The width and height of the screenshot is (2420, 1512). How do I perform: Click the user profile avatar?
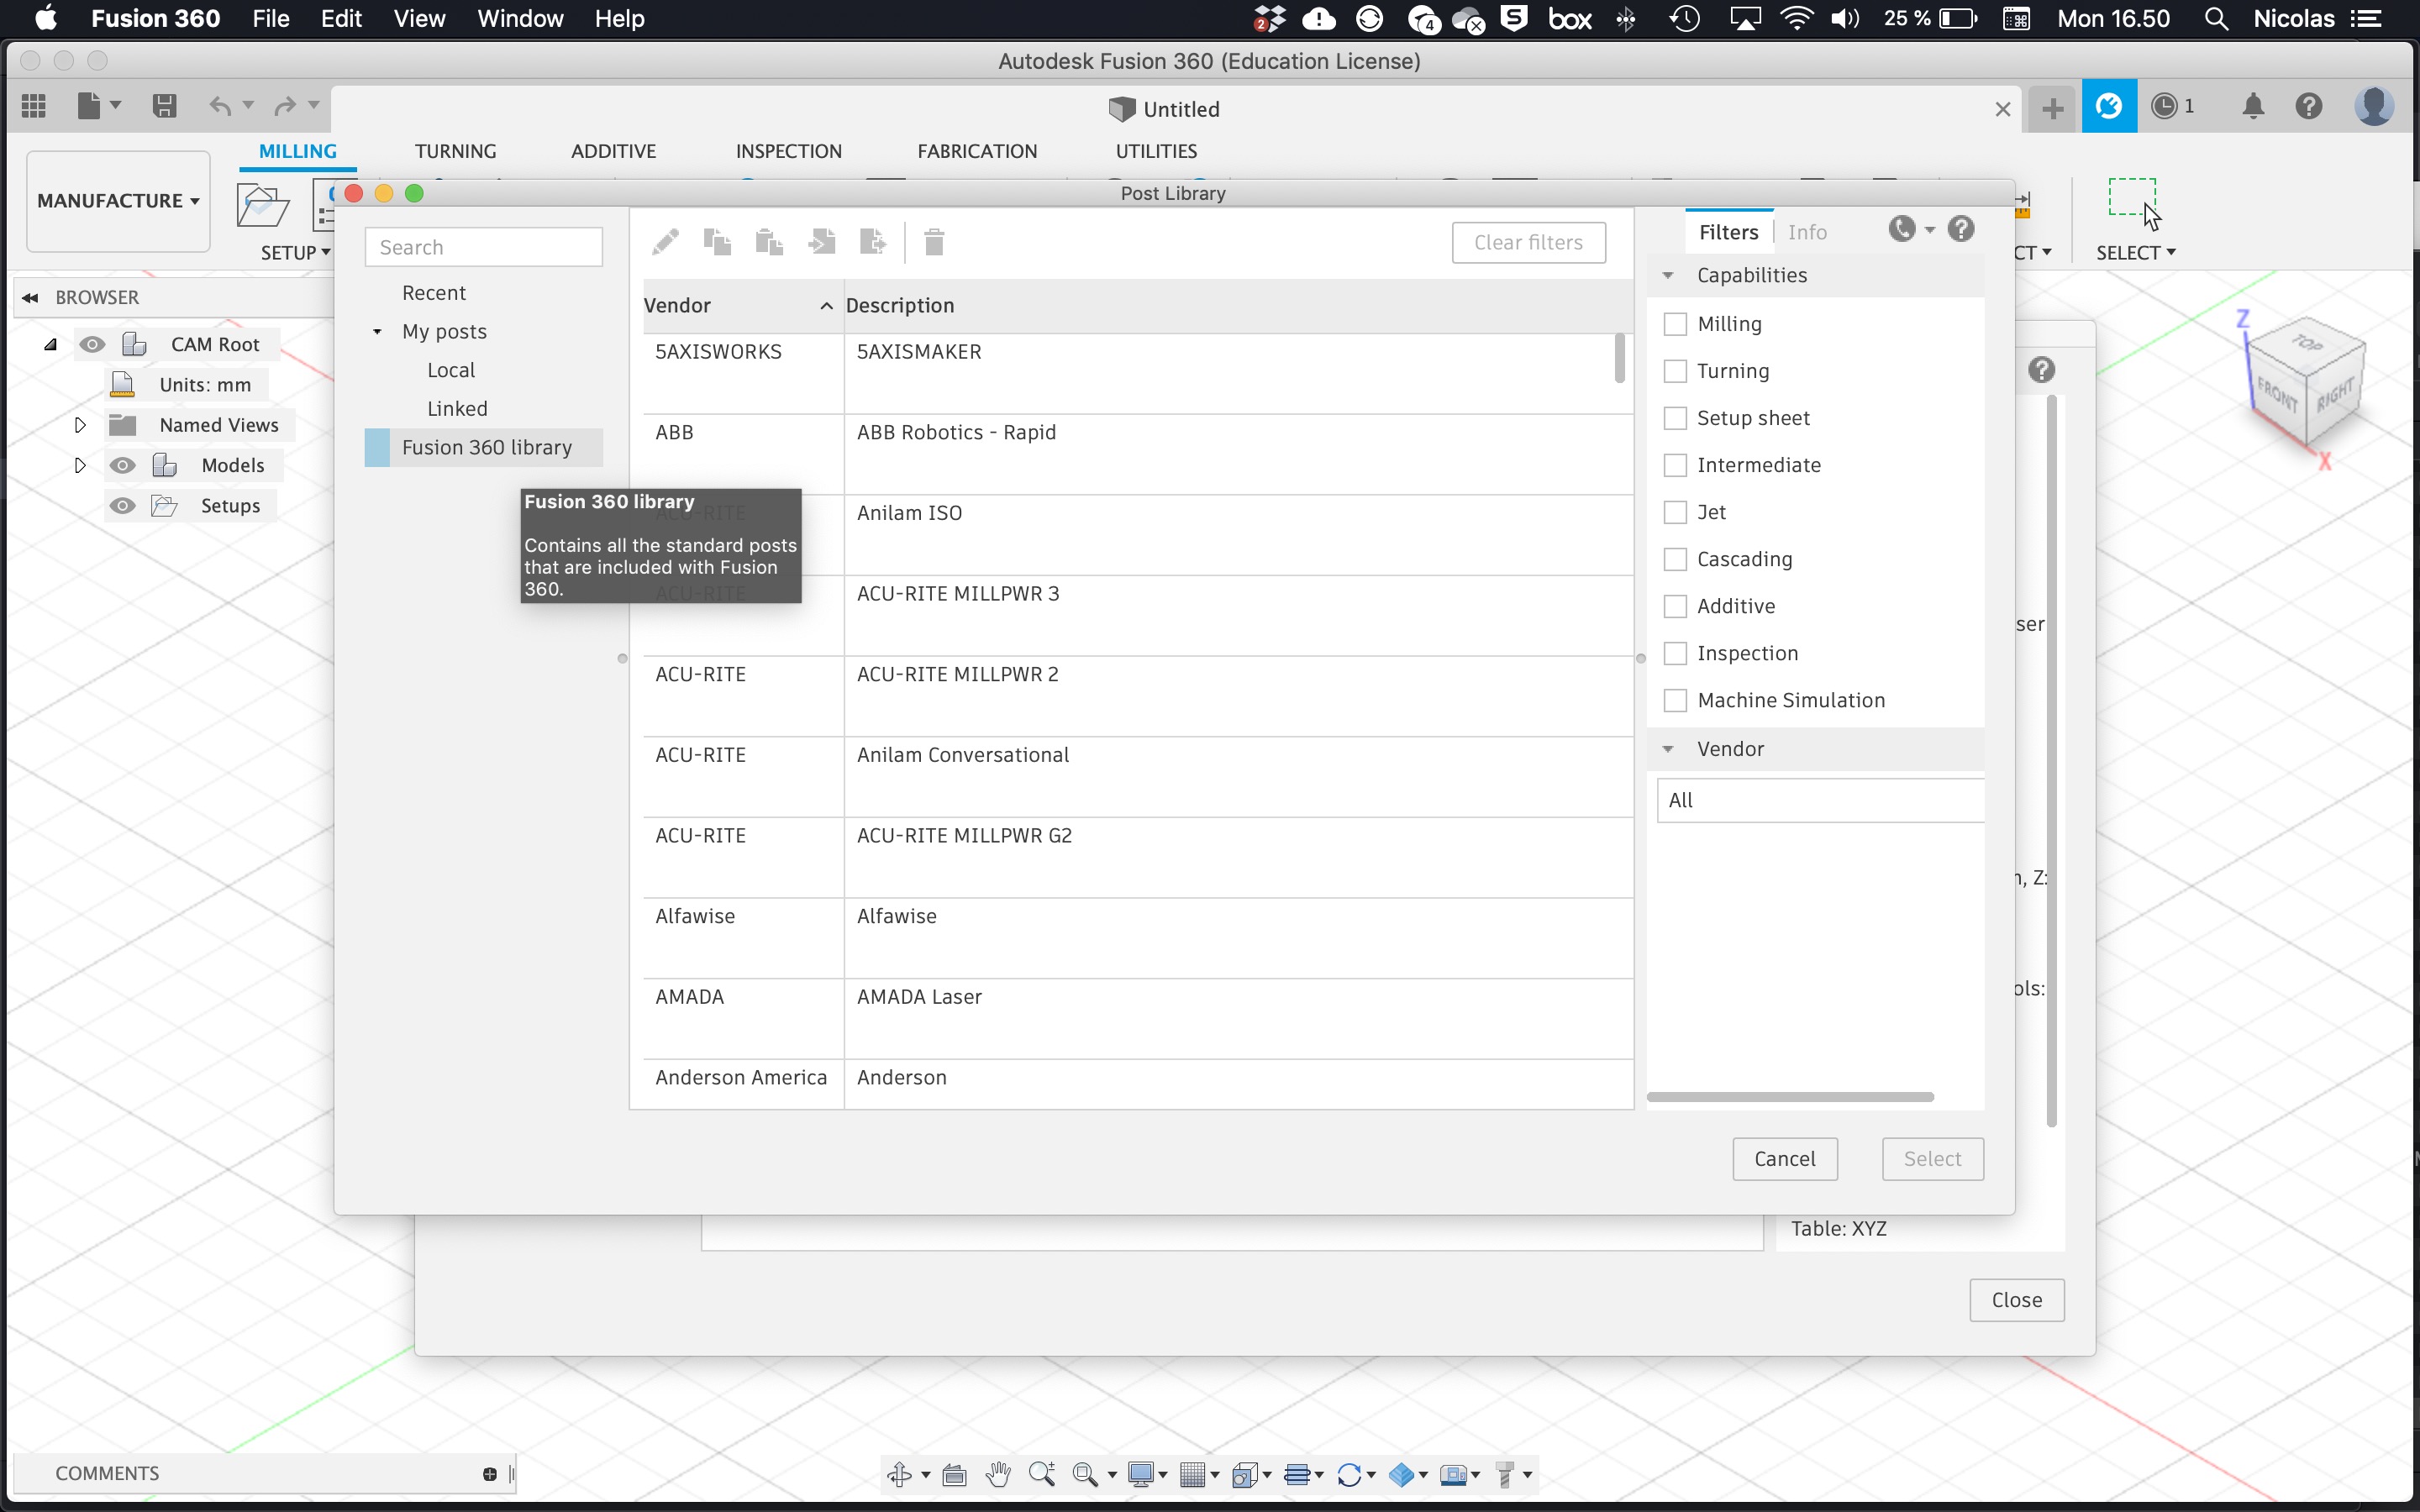point(2374,106)
